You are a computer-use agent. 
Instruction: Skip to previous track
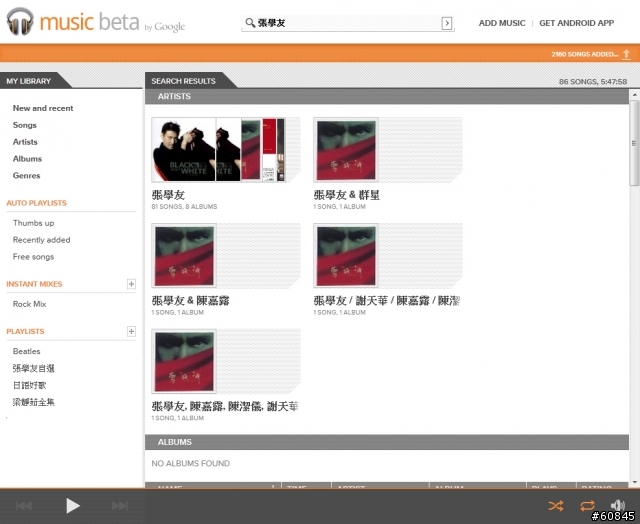tap(24, 506)
